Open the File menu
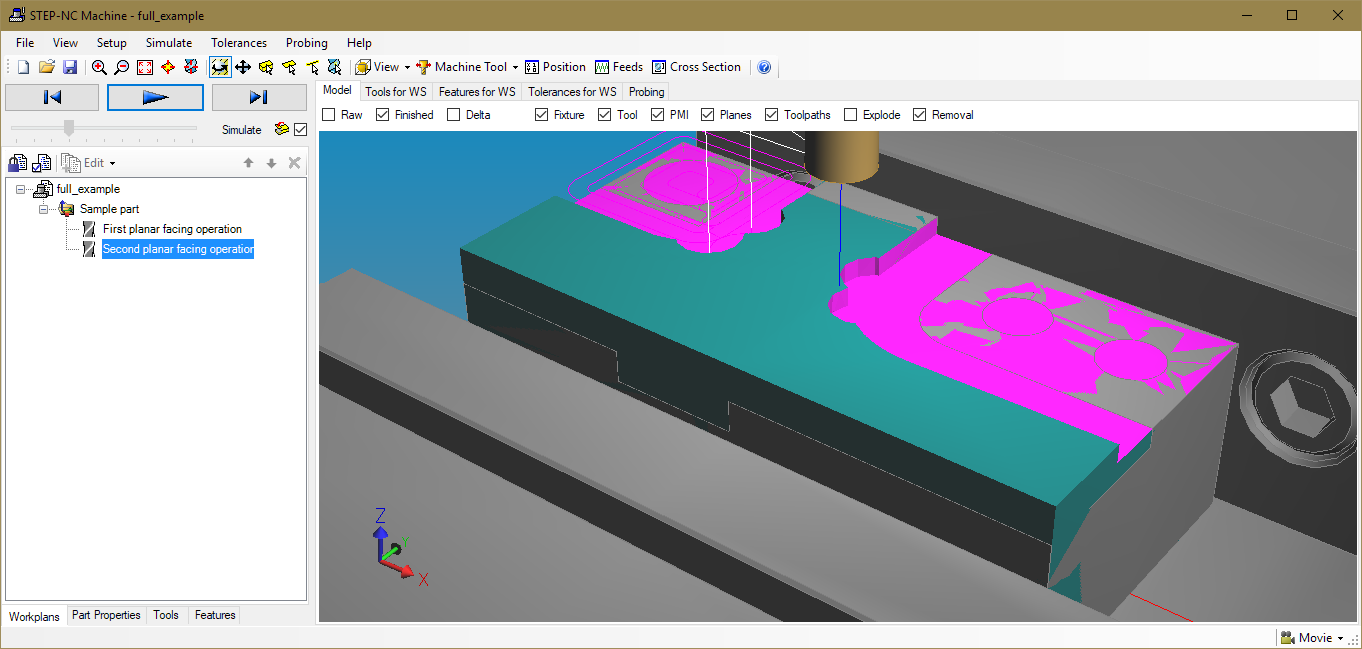This screenshot has height=649, width=1362. [25, 43]
